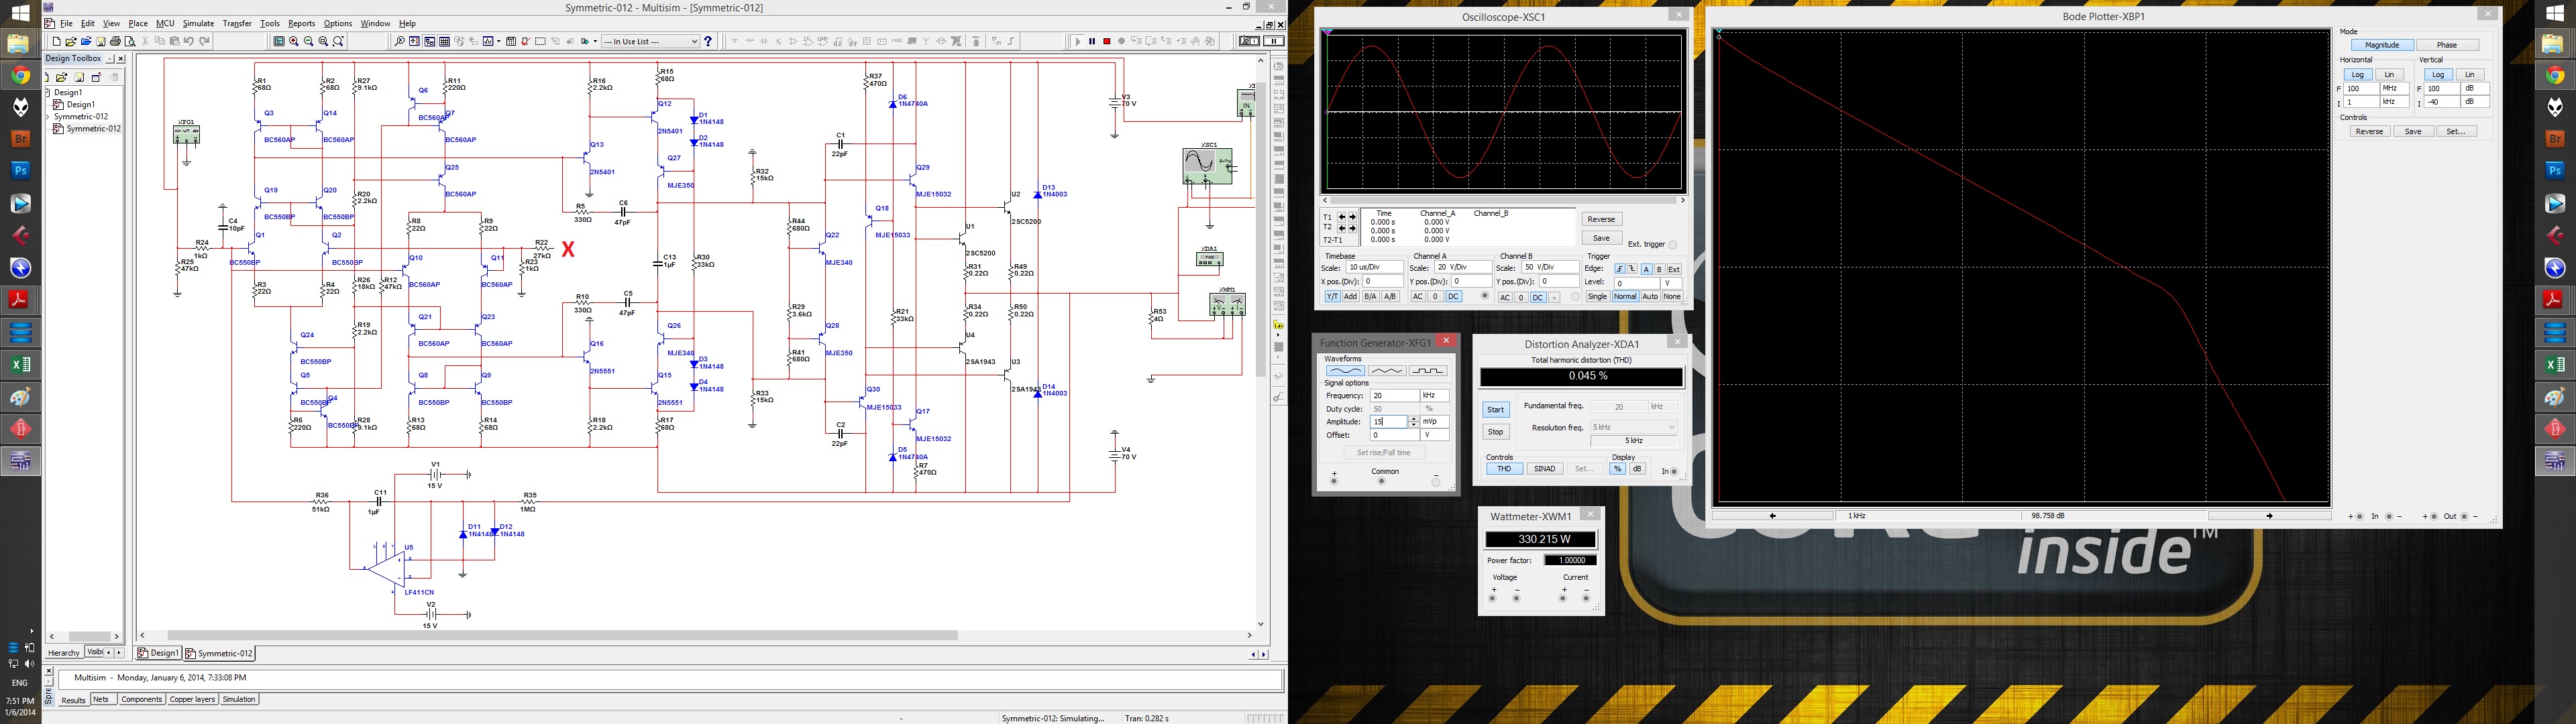Click the Help question mark icon
2576x724 pixels.
tap(708, 41)
